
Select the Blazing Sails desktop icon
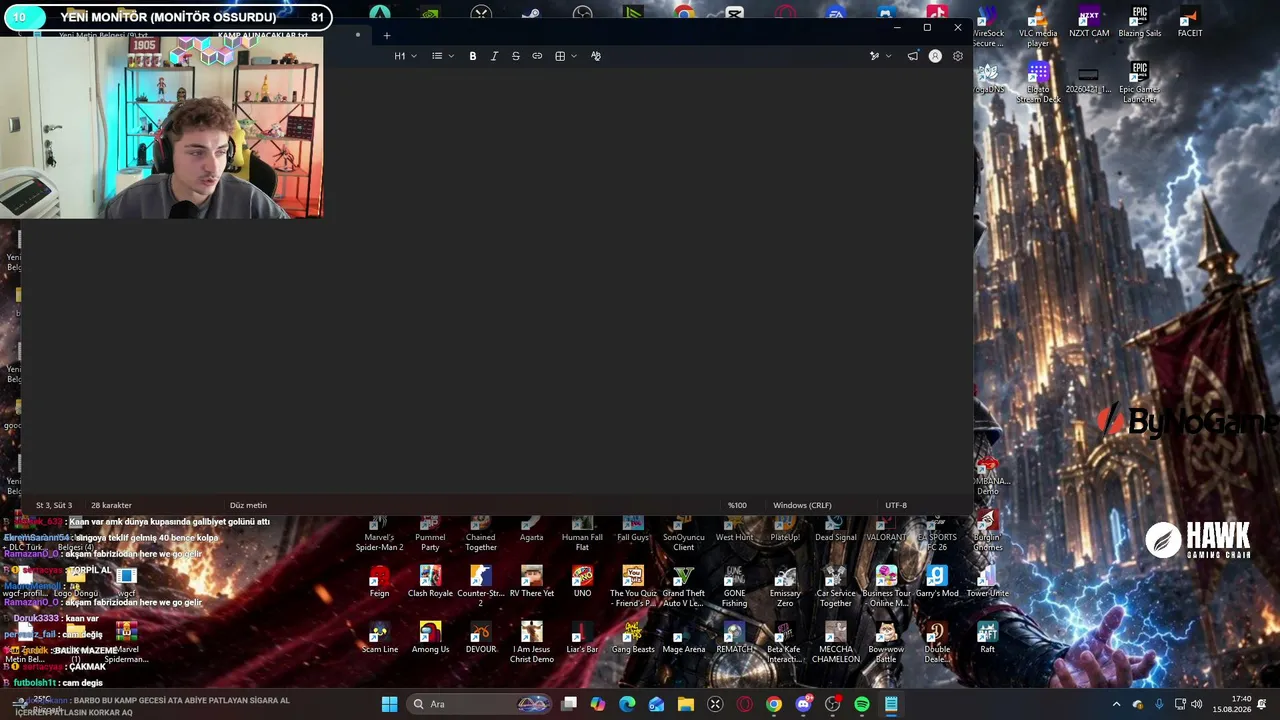point(1140,23)
